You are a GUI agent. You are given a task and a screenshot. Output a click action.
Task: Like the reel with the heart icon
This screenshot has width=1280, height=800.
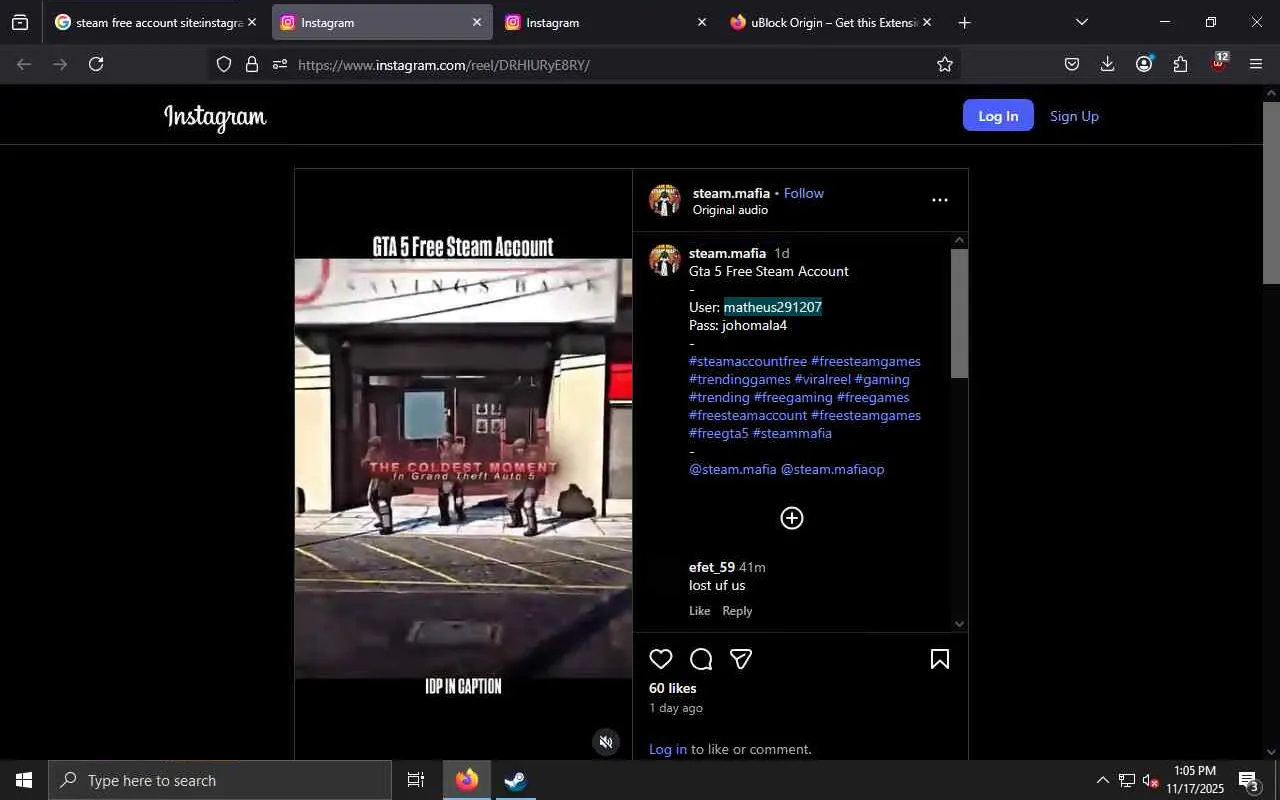coord(661,659)
